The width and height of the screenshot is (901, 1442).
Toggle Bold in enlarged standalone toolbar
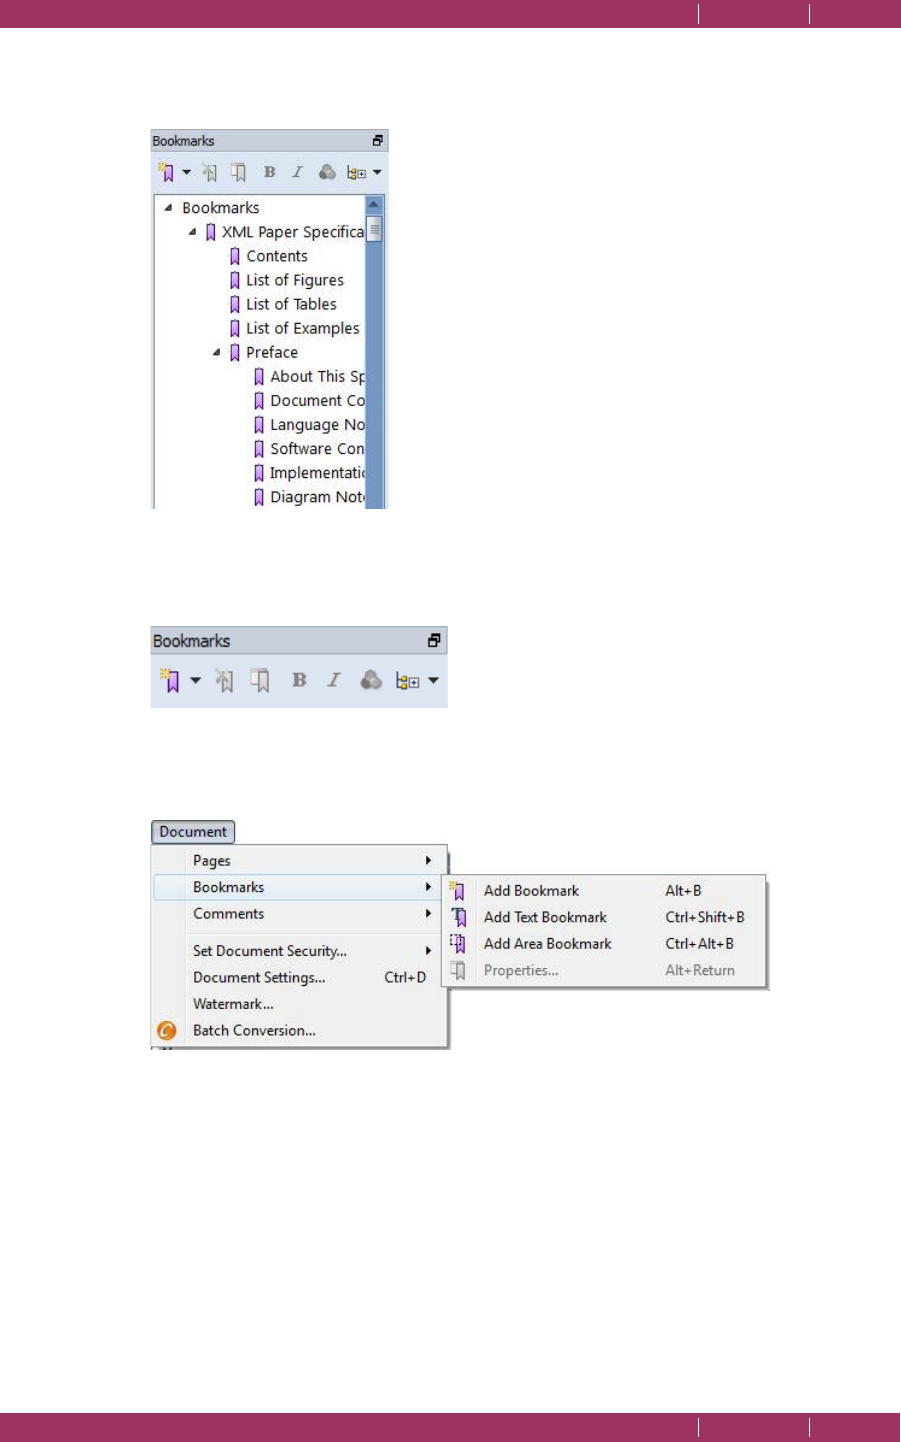coord(299,680)
